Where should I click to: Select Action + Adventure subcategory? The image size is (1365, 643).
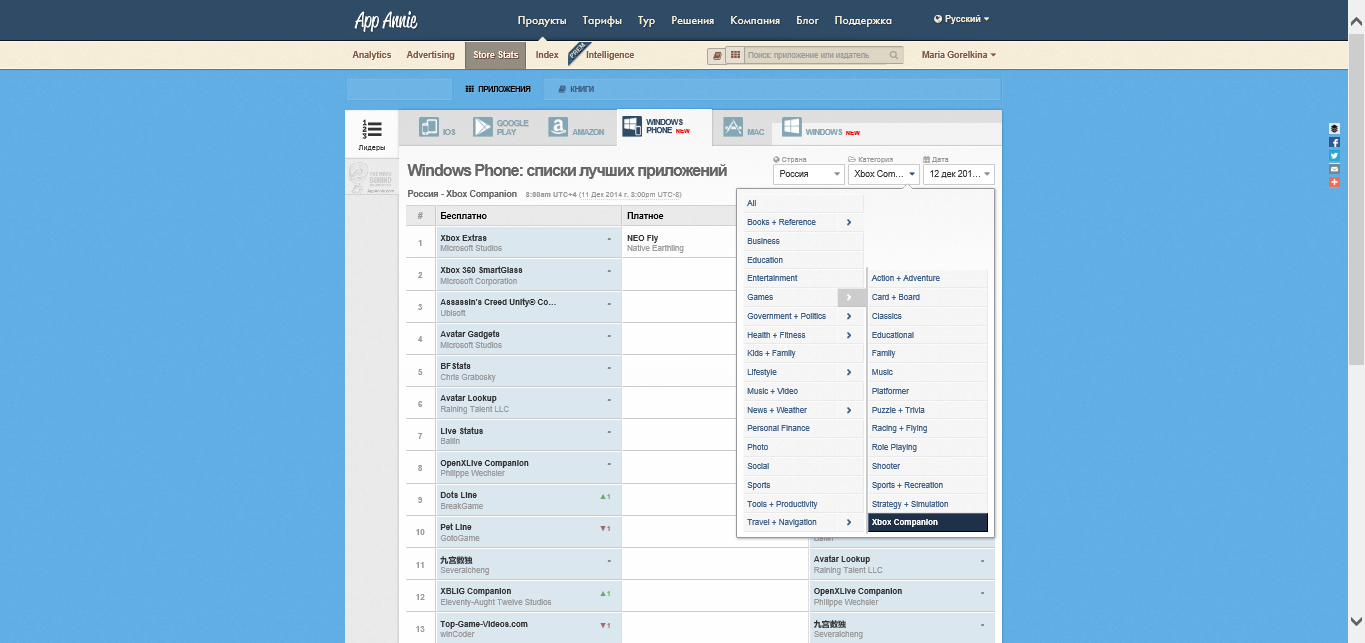pos(927,278)
